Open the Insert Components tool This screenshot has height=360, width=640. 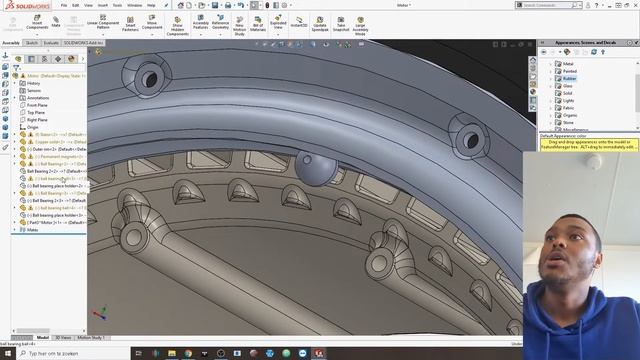pos(37,22)
